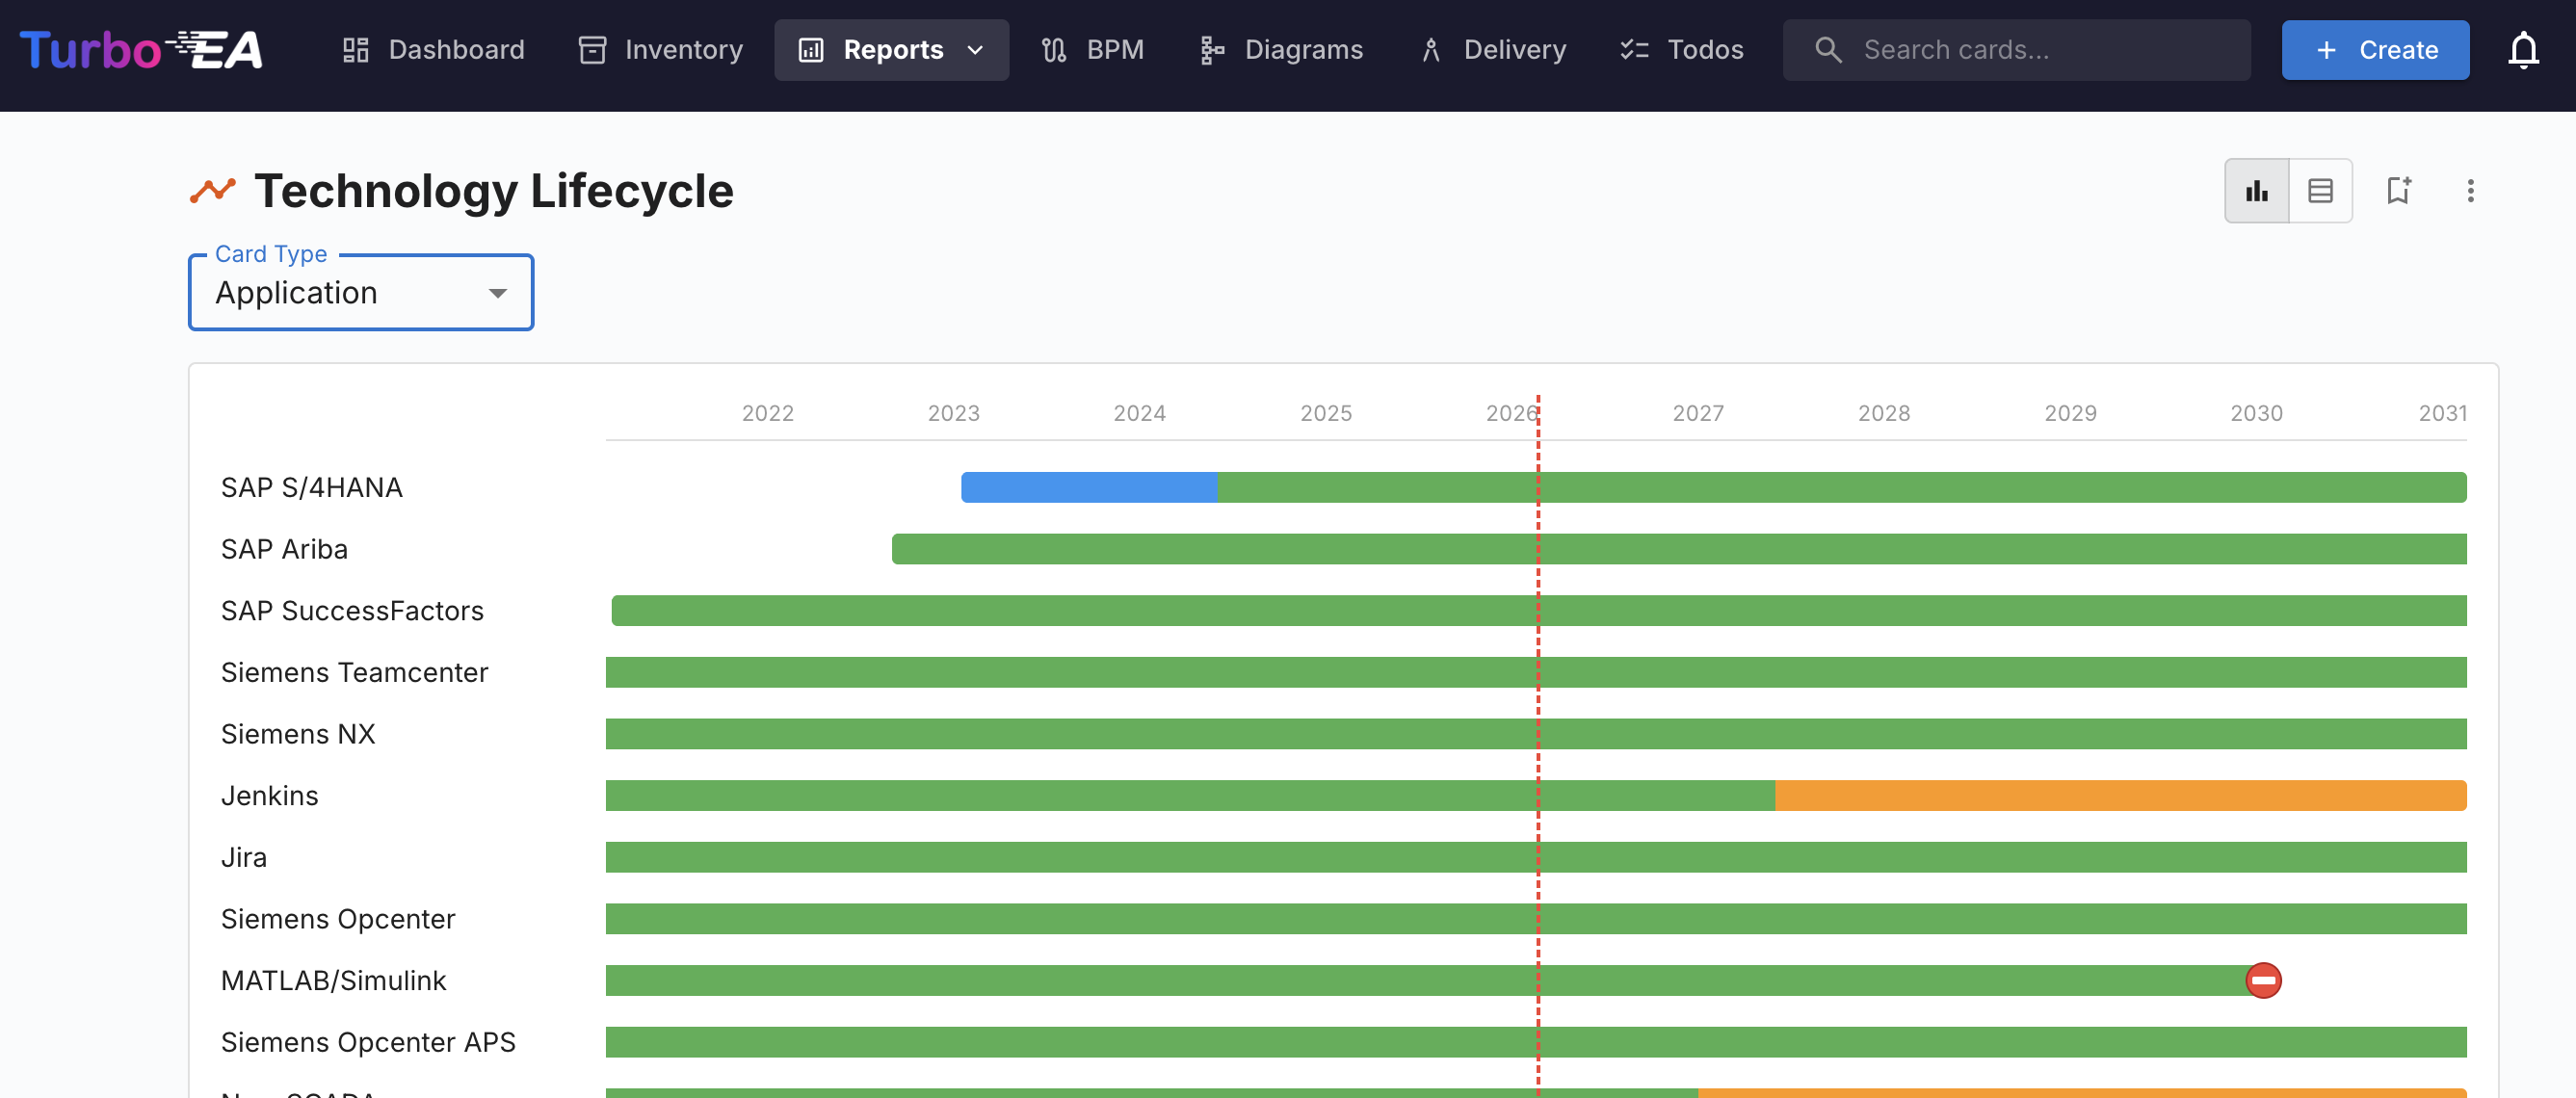Viewport: 2576px width, 1098px height.
Task: Bookmark the Technology Lifecycle report
Action: 2398,190
